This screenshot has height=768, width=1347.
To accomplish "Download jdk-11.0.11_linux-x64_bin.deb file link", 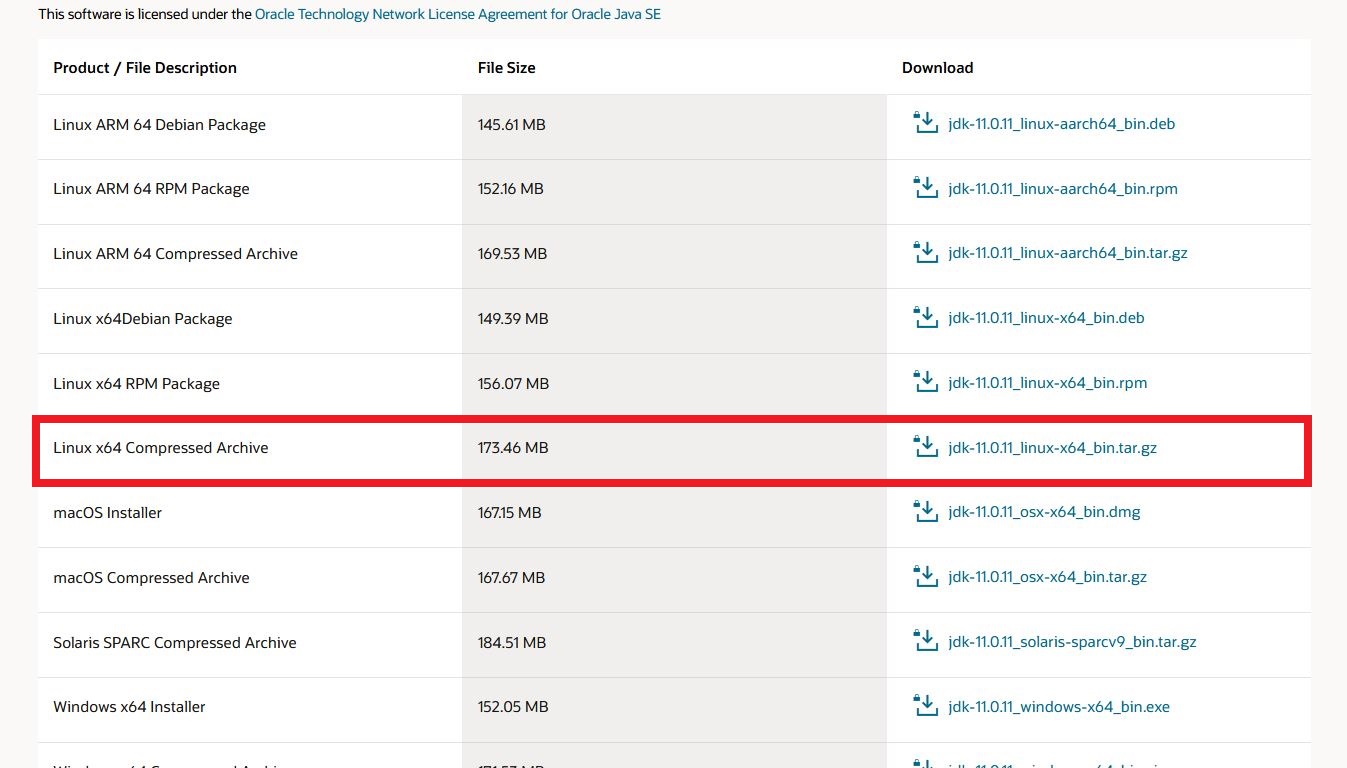I will (x=1046, y=318).
